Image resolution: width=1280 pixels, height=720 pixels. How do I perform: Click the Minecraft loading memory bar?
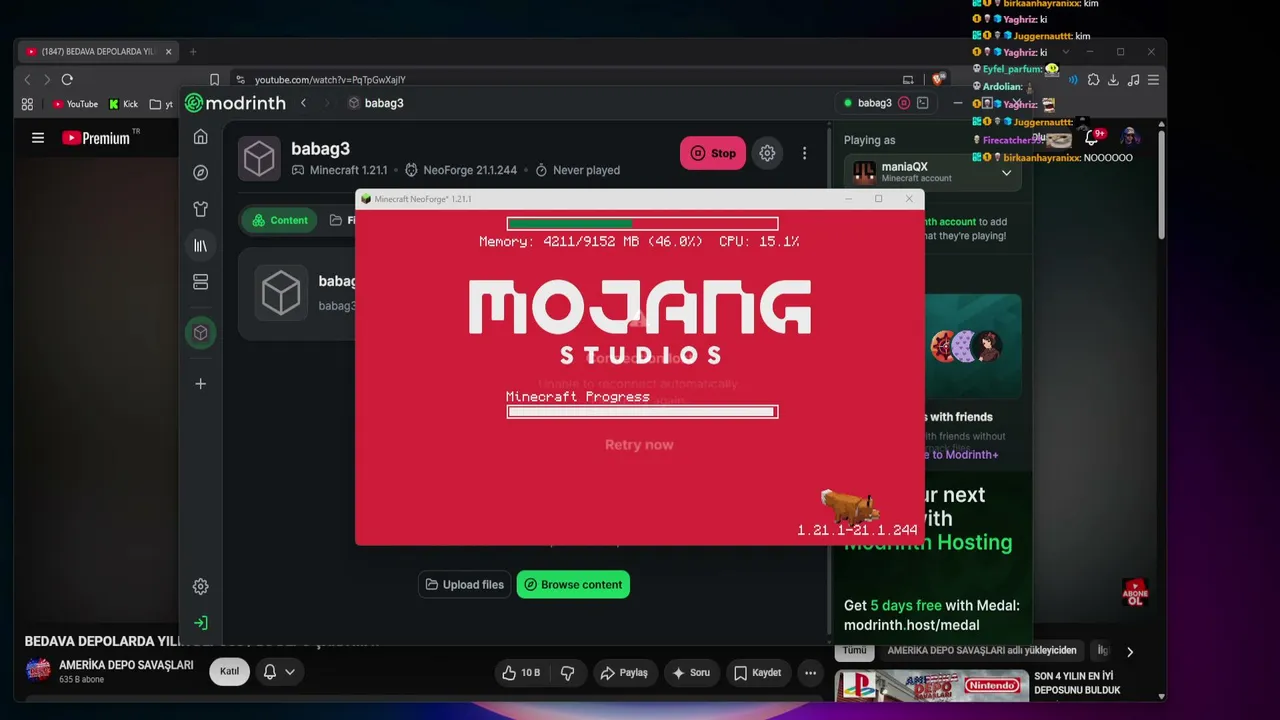click(642, 224)
